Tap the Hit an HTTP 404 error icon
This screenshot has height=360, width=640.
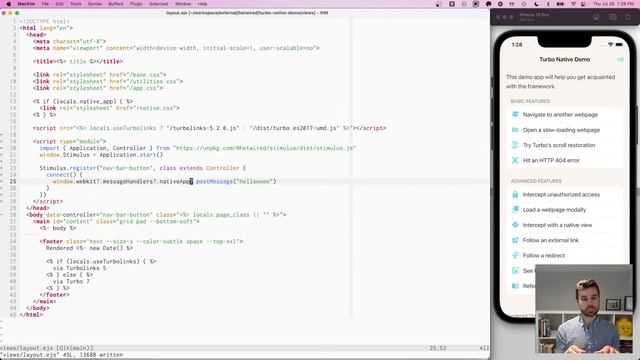point(515,160)
